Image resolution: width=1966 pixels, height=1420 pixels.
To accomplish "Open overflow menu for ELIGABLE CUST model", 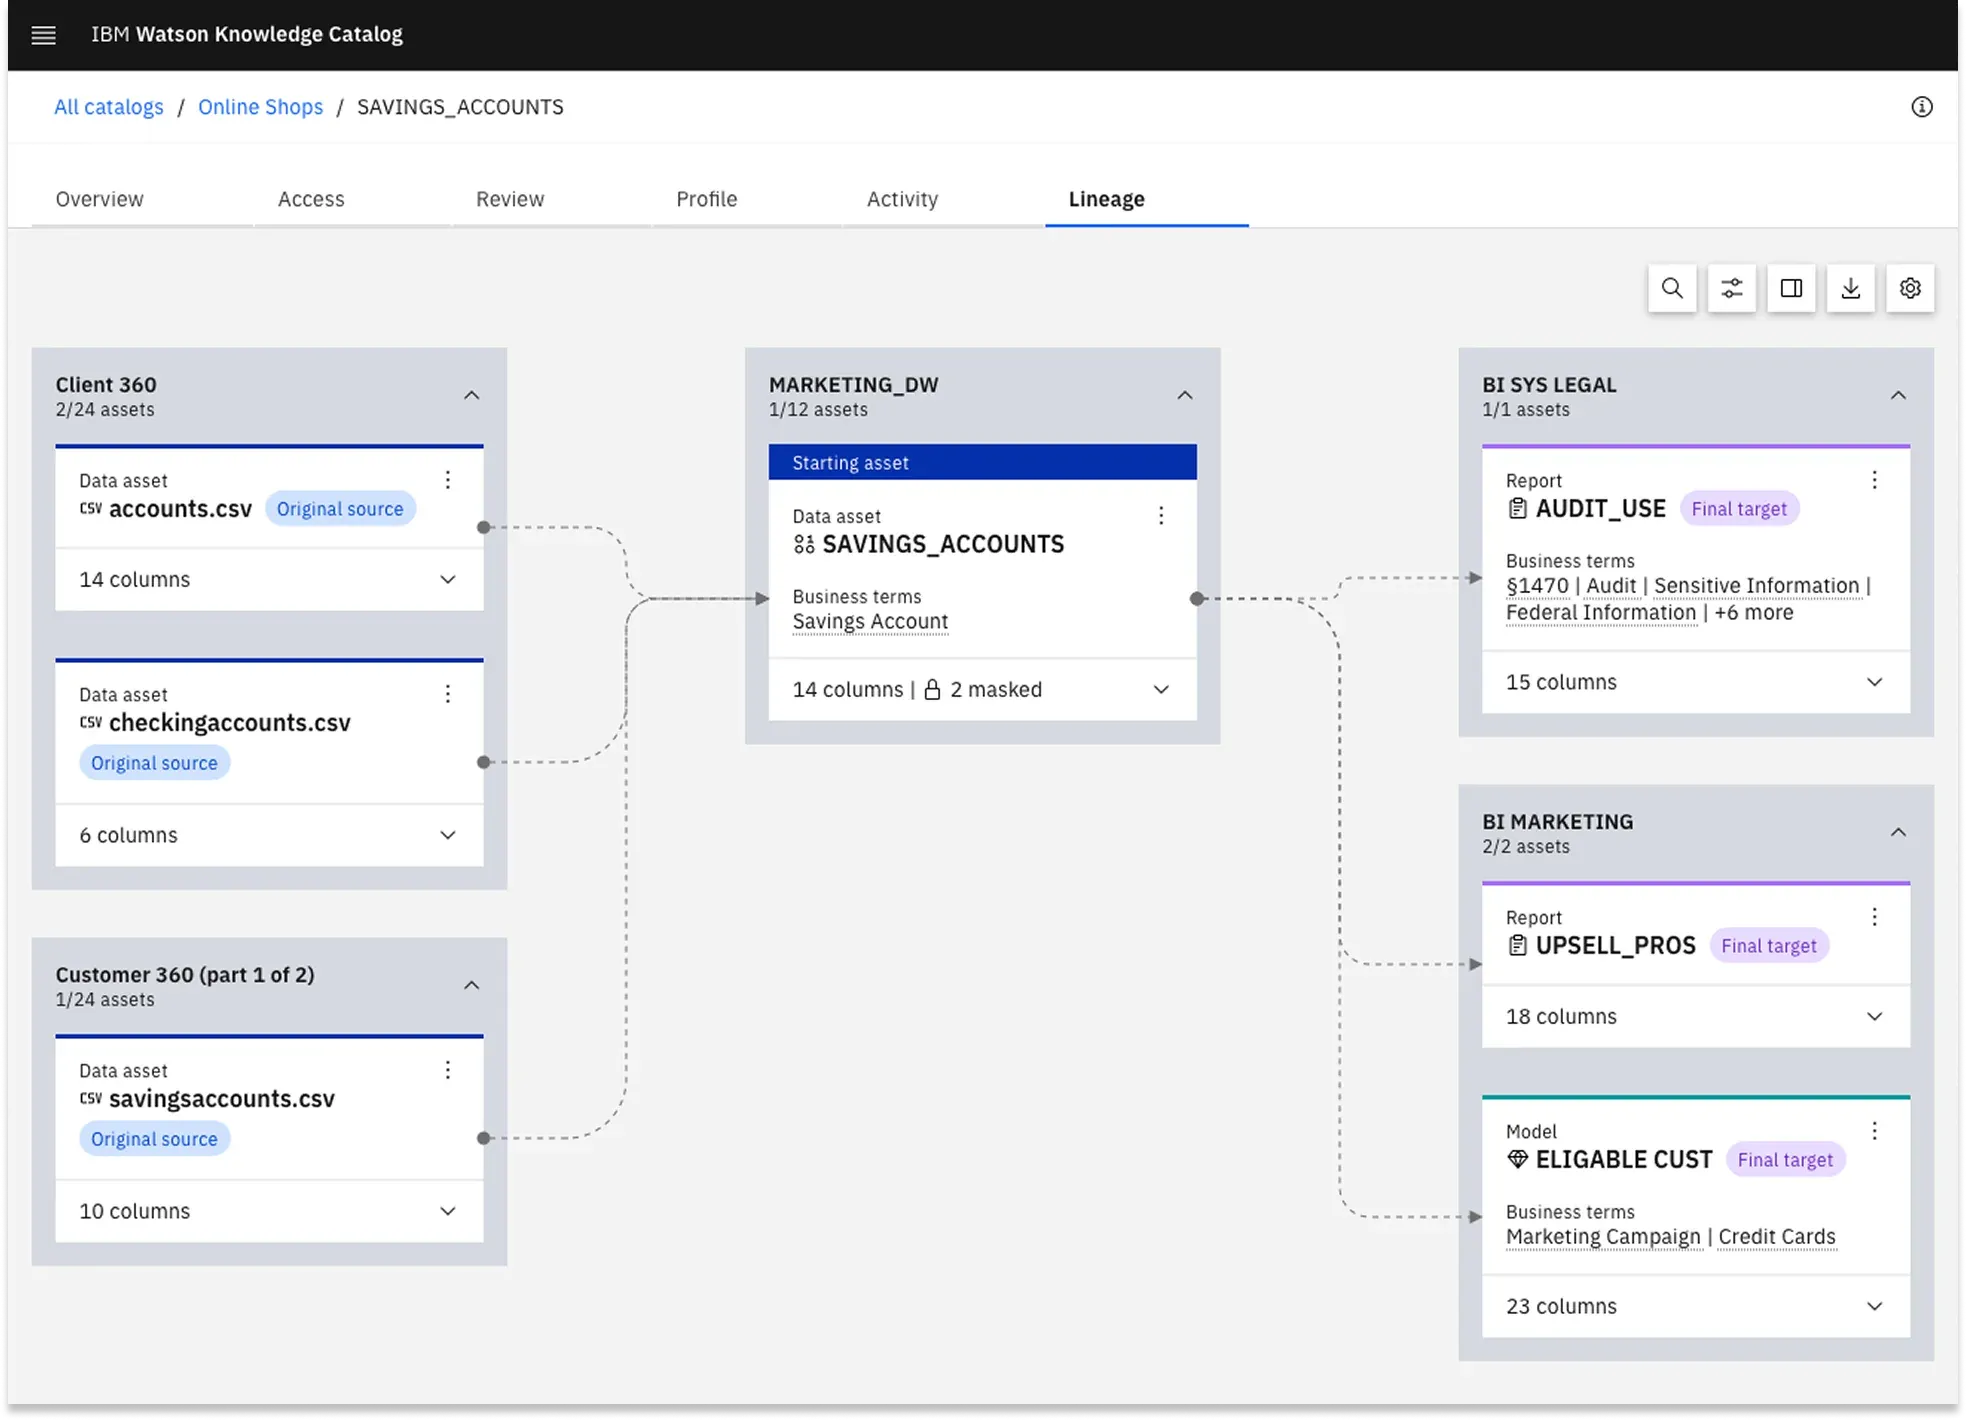I will 1874,1131.
